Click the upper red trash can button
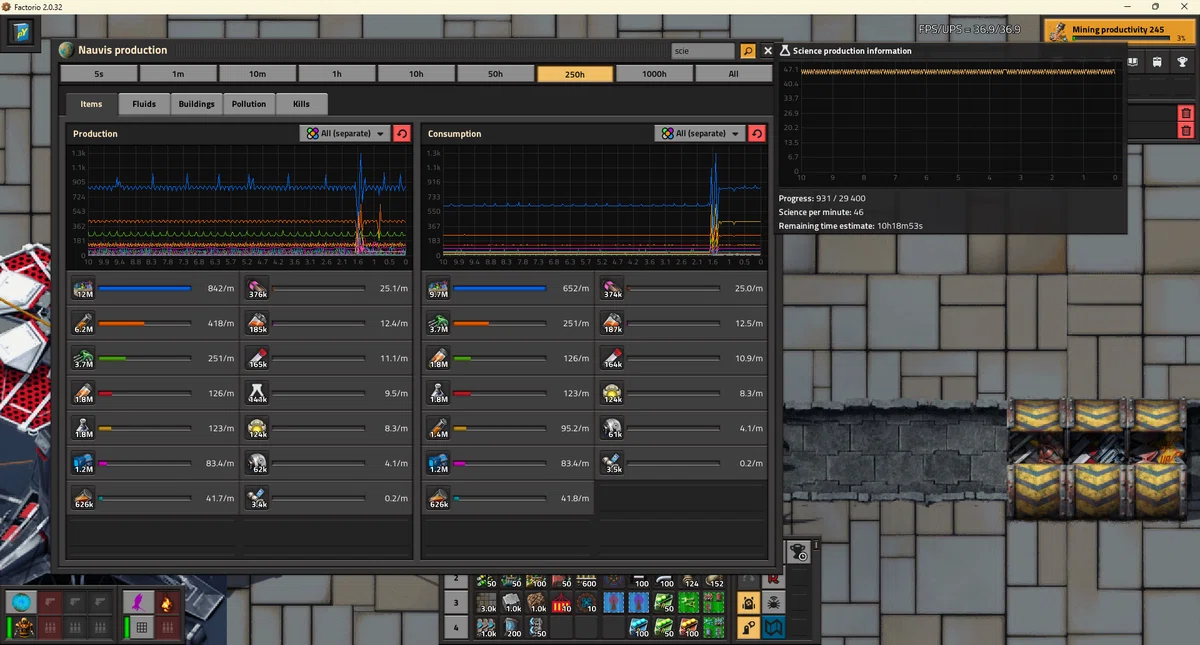The height and width of the screenshot is (645, 1200). coord(1186,114)
